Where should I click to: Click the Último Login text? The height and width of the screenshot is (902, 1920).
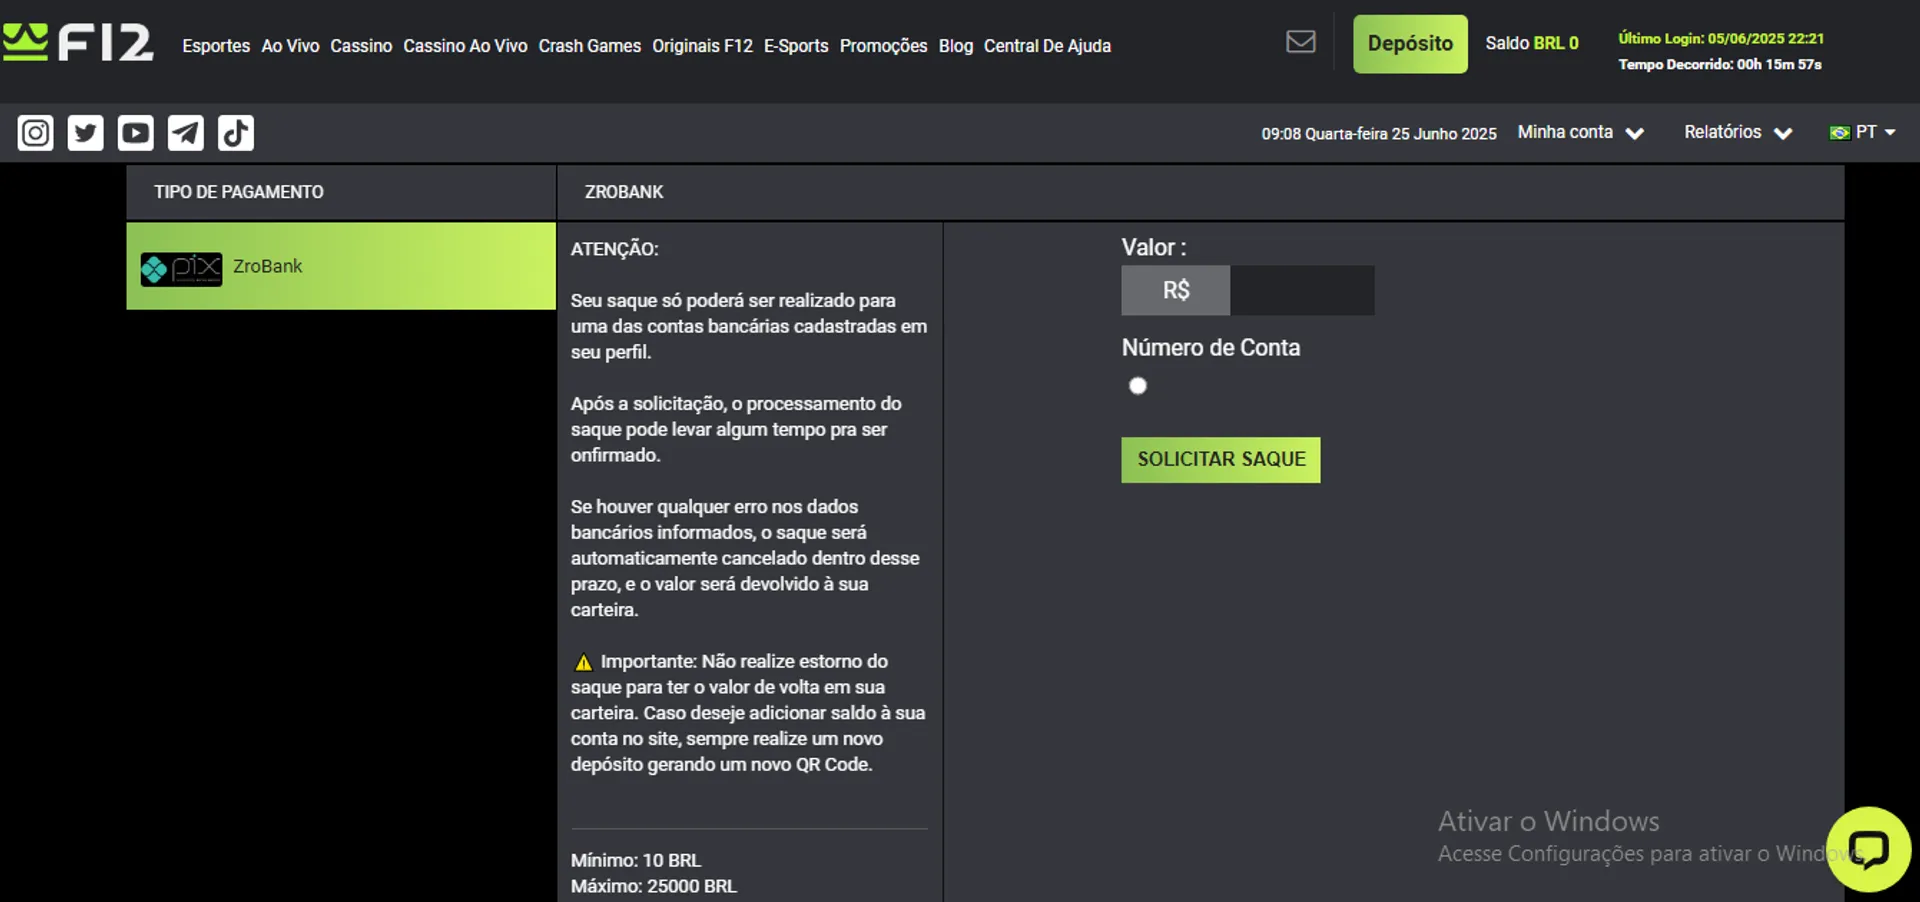[1721, 38]
